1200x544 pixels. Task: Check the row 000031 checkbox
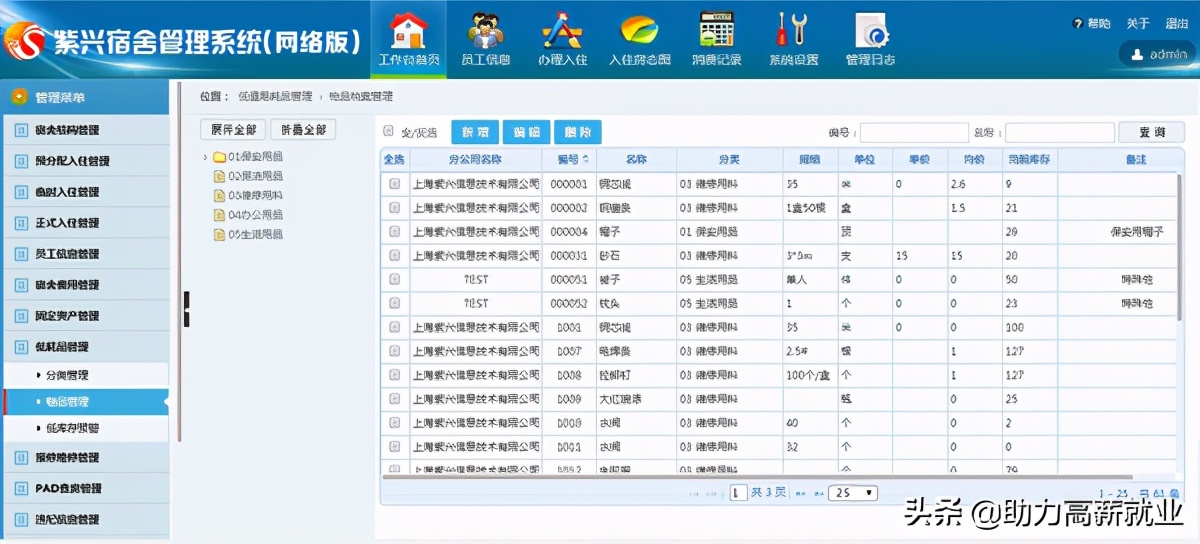394,256
